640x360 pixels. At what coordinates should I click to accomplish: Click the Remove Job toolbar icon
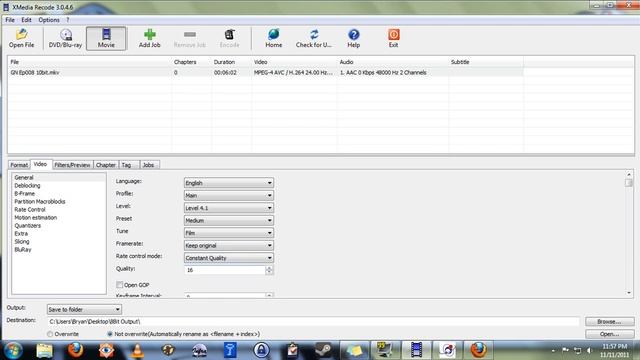189,38
